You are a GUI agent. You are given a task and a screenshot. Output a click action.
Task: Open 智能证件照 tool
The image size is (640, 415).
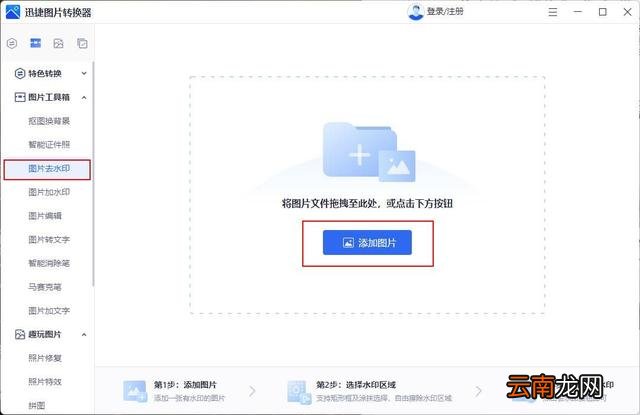(x=49, y=144)
